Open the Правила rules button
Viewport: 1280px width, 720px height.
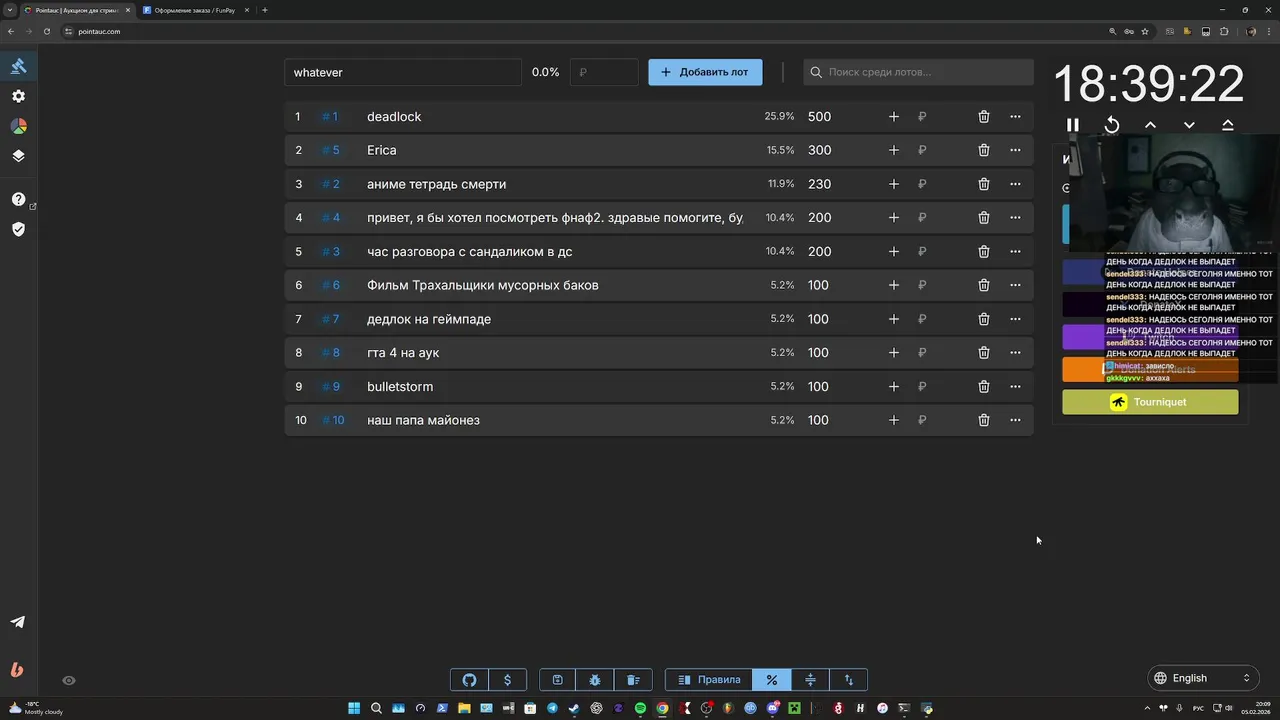709,680
